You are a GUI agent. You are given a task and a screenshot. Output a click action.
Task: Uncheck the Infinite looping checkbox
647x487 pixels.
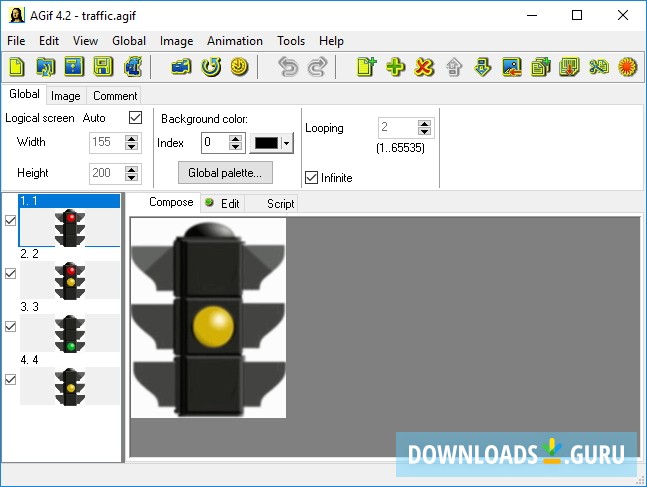tap(312, 177)
